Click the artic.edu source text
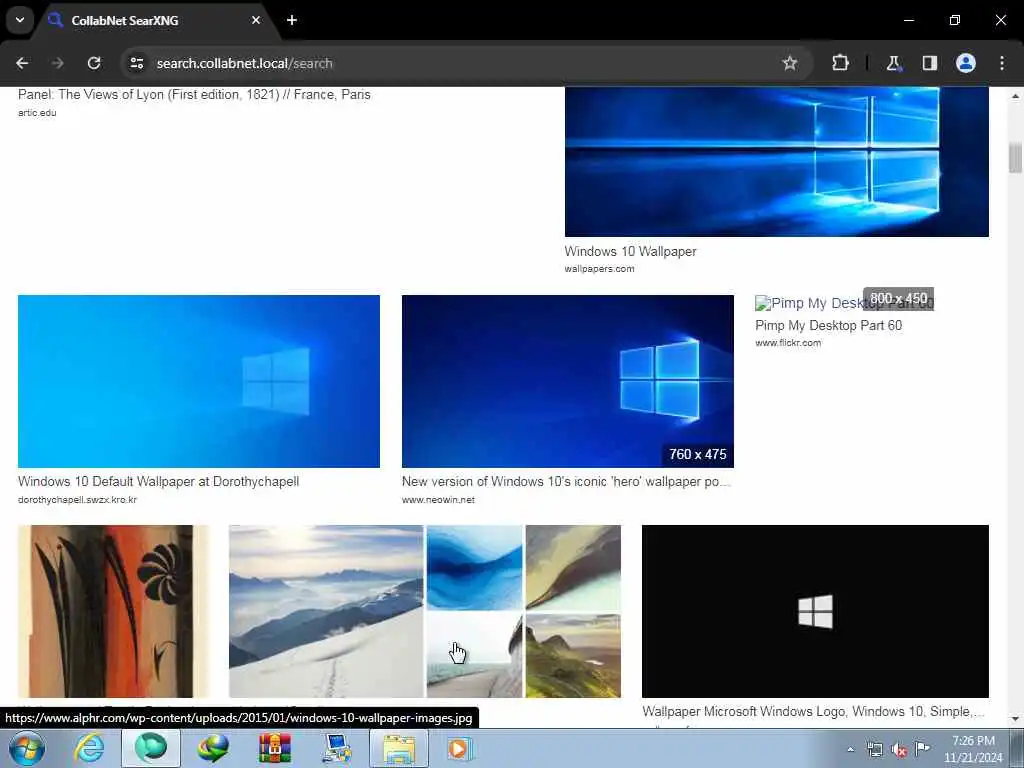 tap(37, 112)
